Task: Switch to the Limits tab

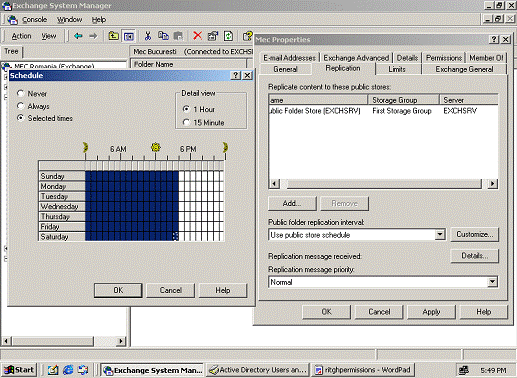Action: pos(397,69)
